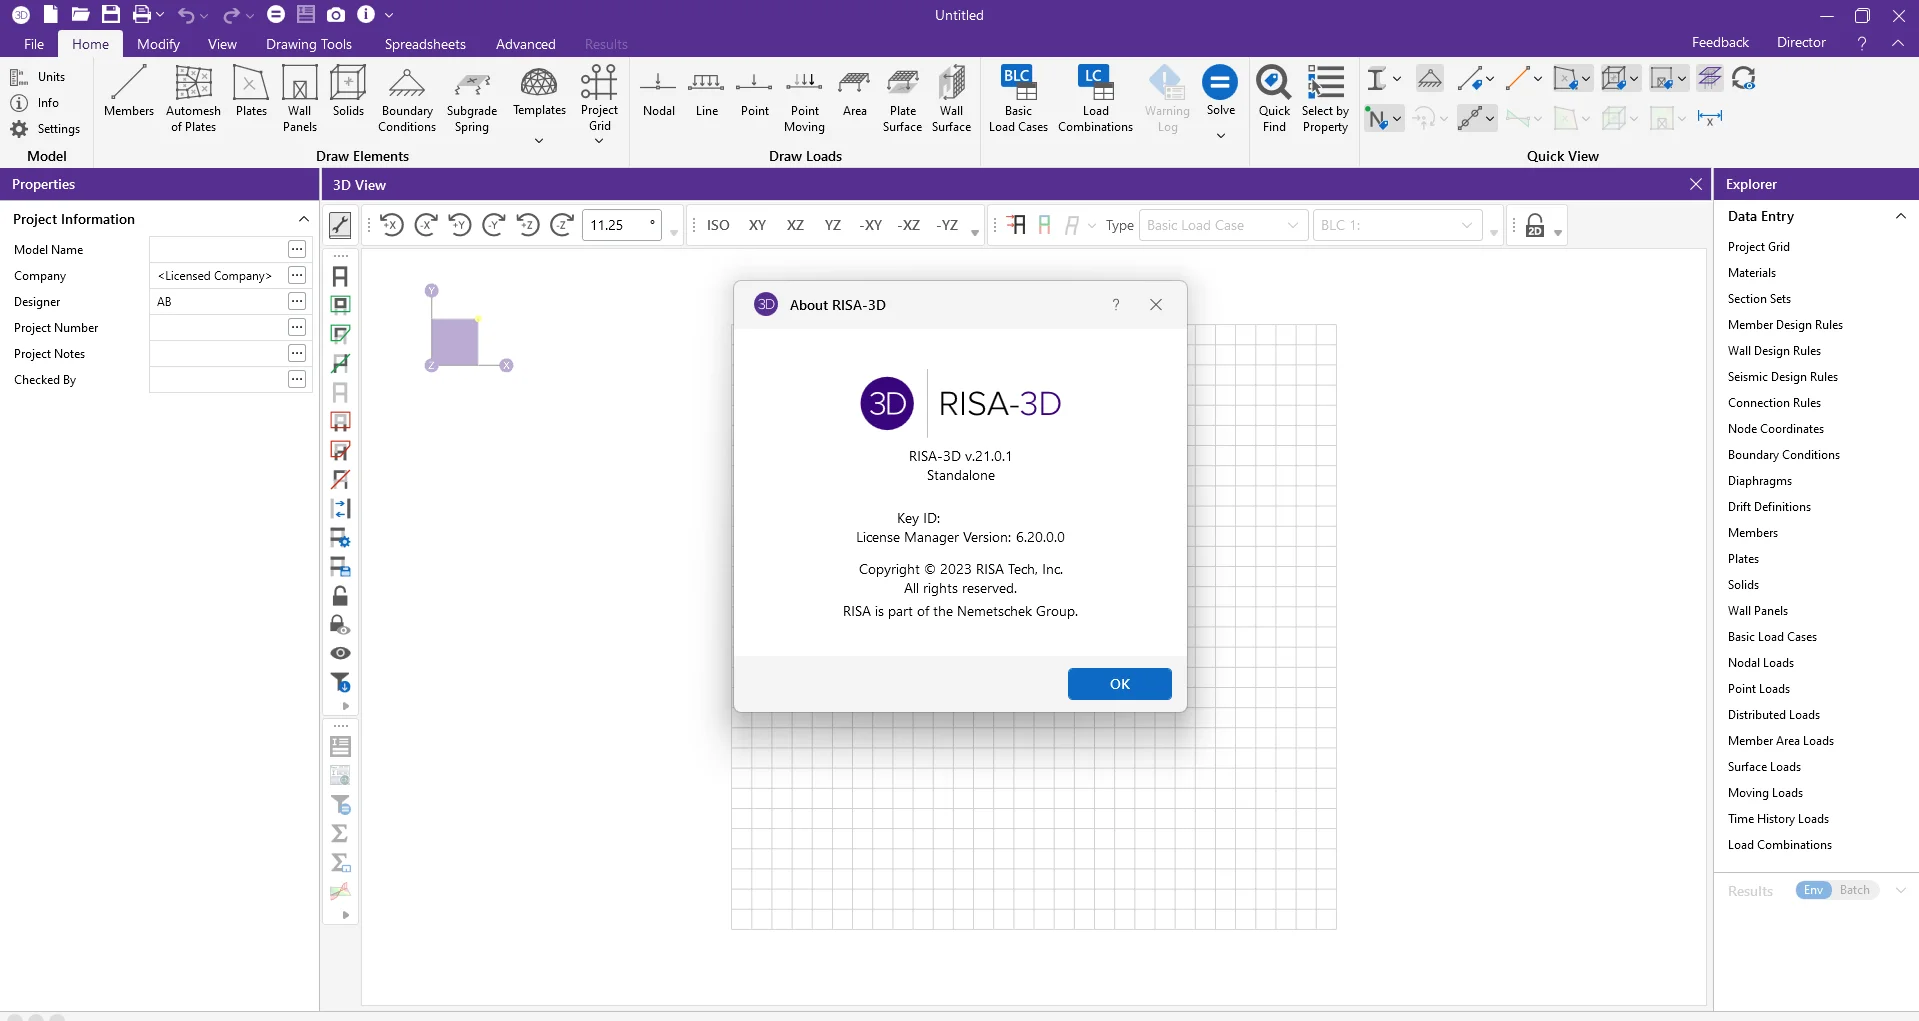Switch to the View tab
Viewport: 1919px width, 1021px height.
pyautogui.click(x=222, y=44)
